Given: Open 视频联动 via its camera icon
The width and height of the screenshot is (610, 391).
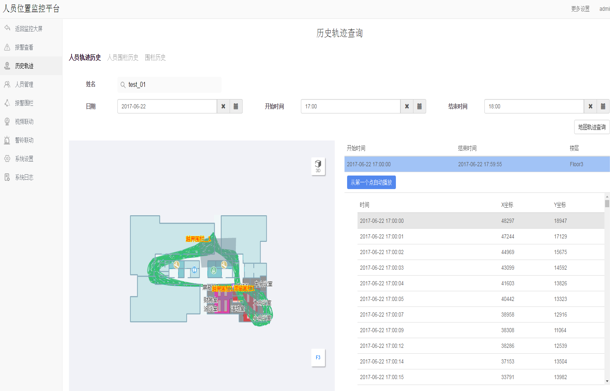Looking at the screenshot, I should 7,121.
